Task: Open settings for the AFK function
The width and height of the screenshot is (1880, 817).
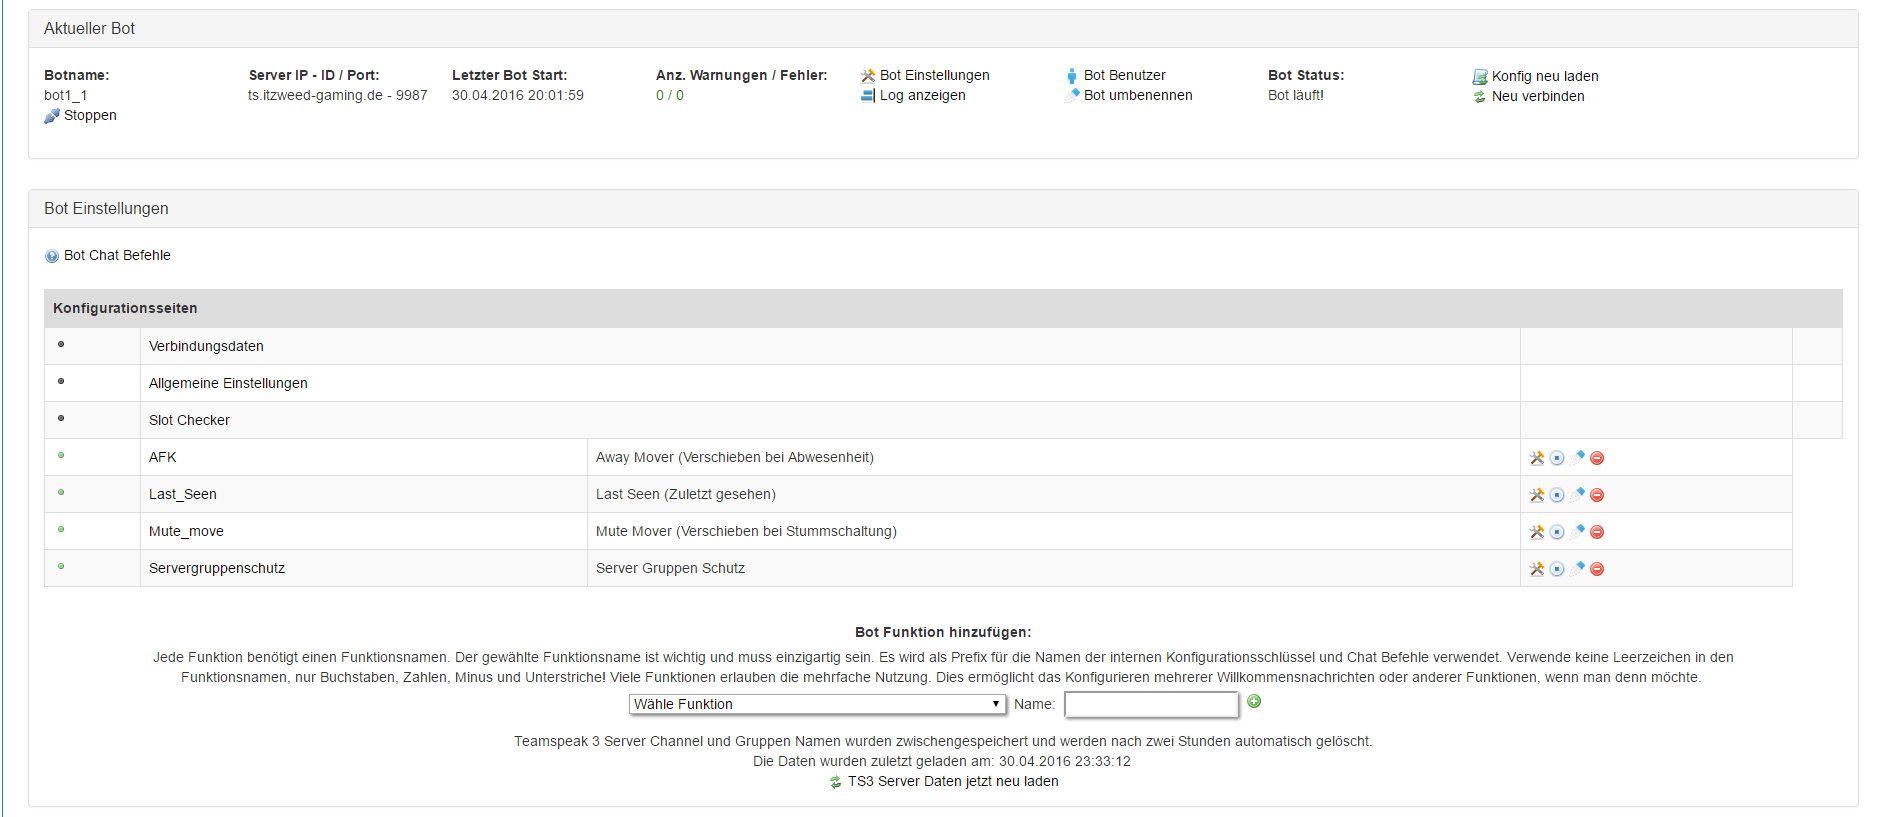Action: tap(1537, 458)
